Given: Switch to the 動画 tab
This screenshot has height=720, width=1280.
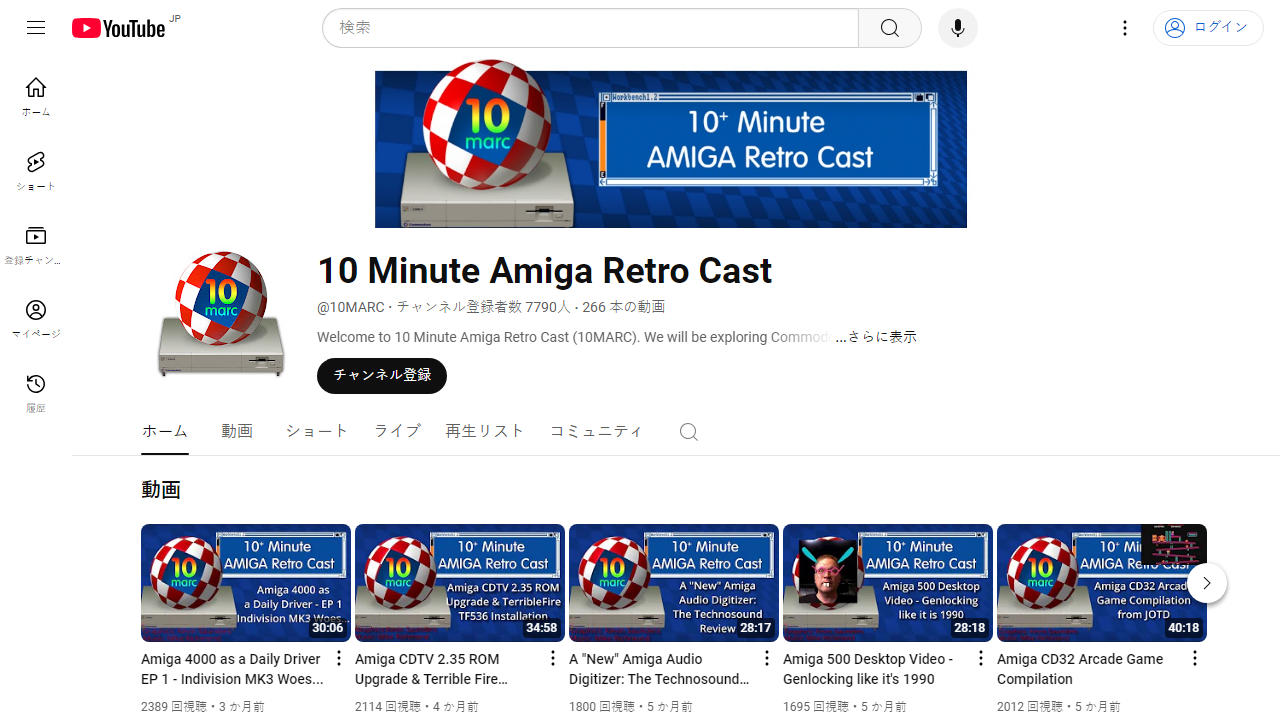Looking at the screenshot, I should click(x=237, y=431).
